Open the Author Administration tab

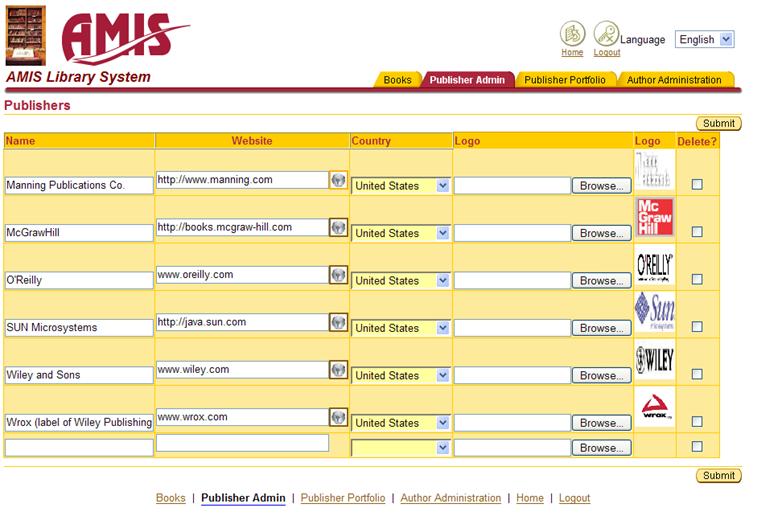coord(674,80)
